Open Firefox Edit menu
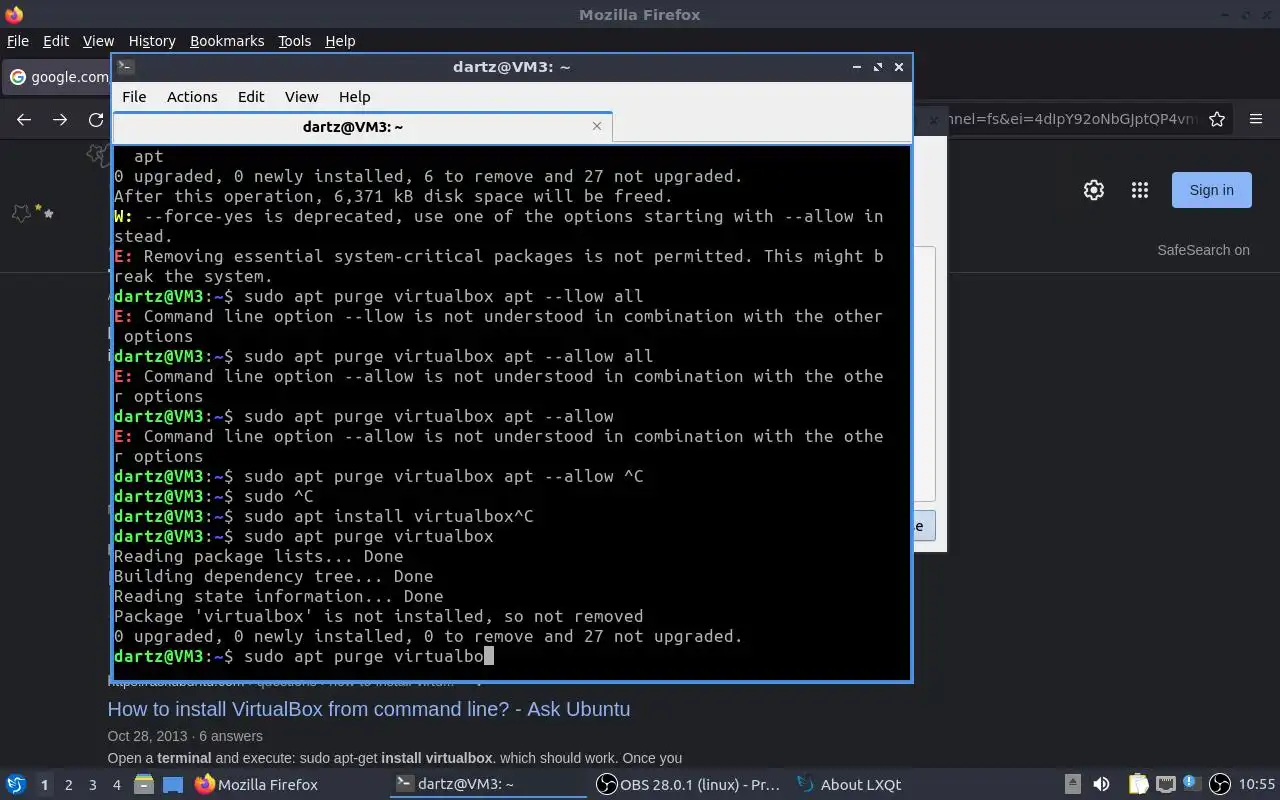The height and width of the screenshot is (800, 1280). tap(56, 41)
